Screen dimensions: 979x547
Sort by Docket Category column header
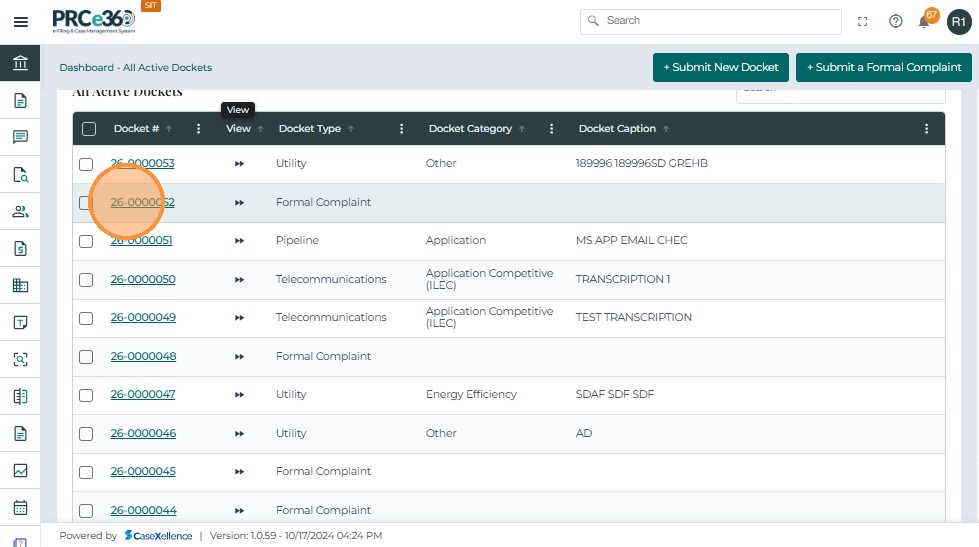click(470, 129)
